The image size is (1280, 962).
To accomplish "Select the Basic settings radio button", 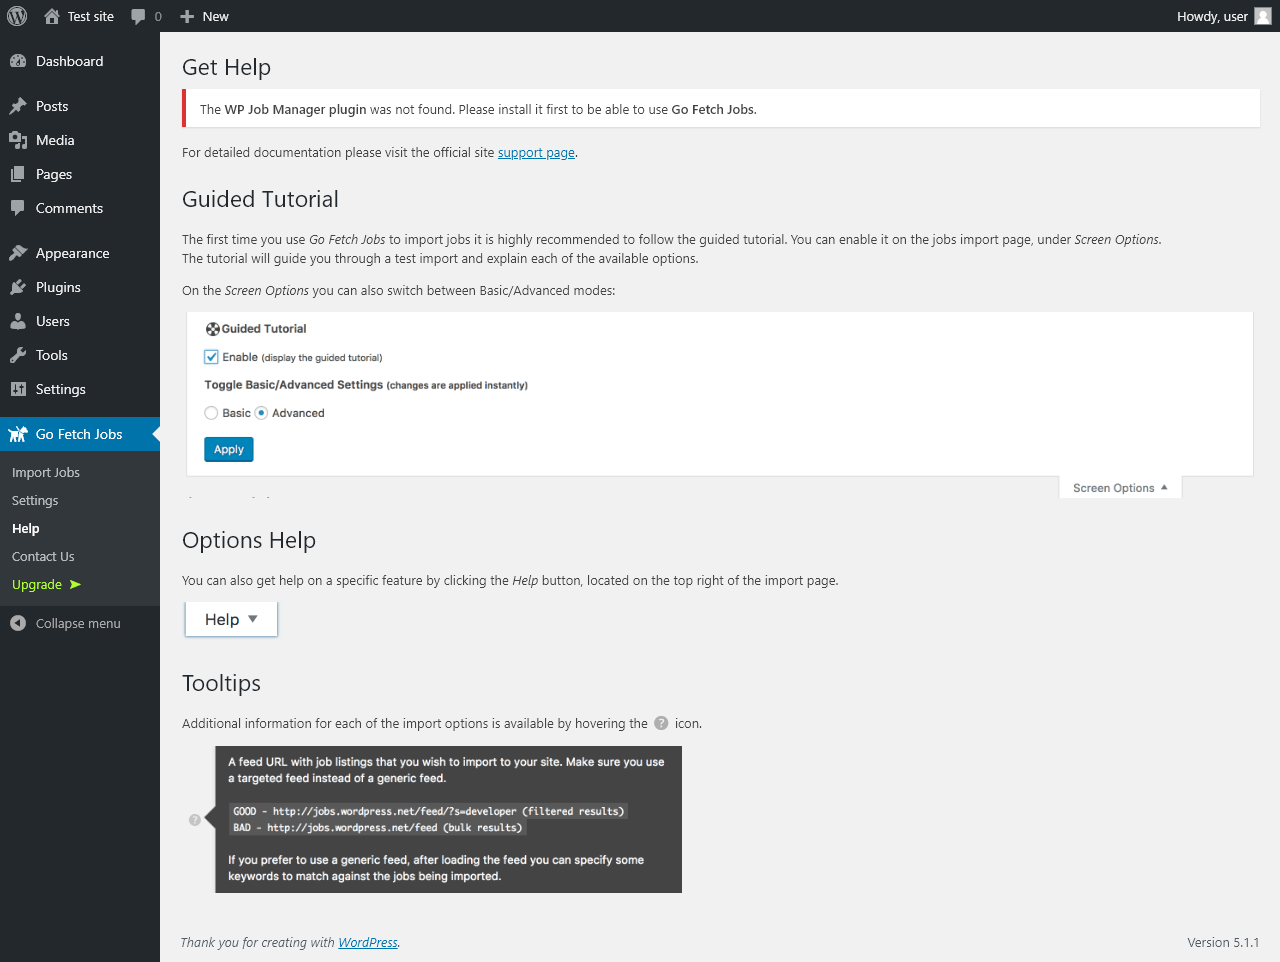I will click(211, 413).
